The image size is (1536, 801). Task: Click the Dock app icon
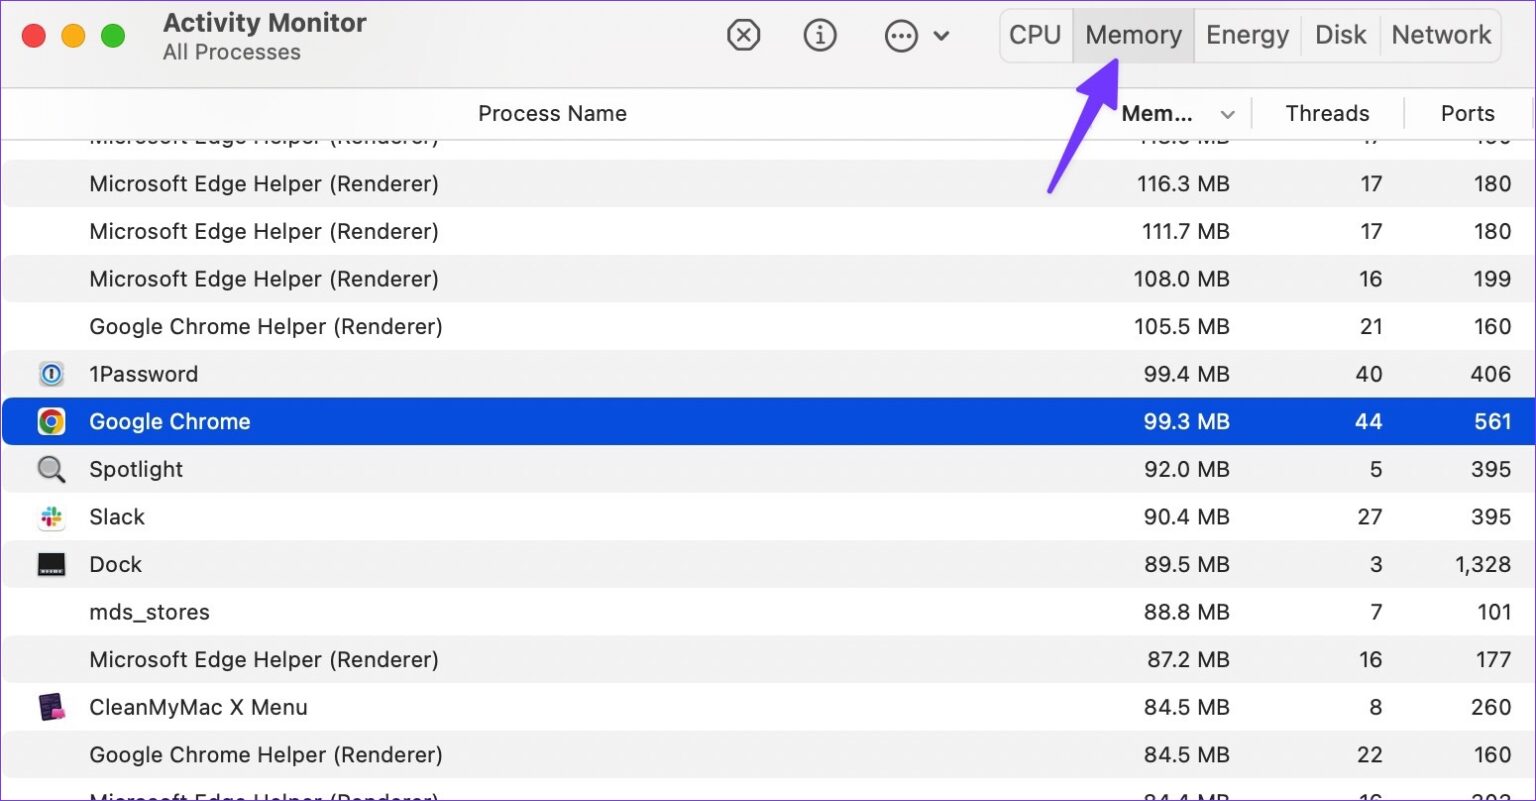click(51, 564)
